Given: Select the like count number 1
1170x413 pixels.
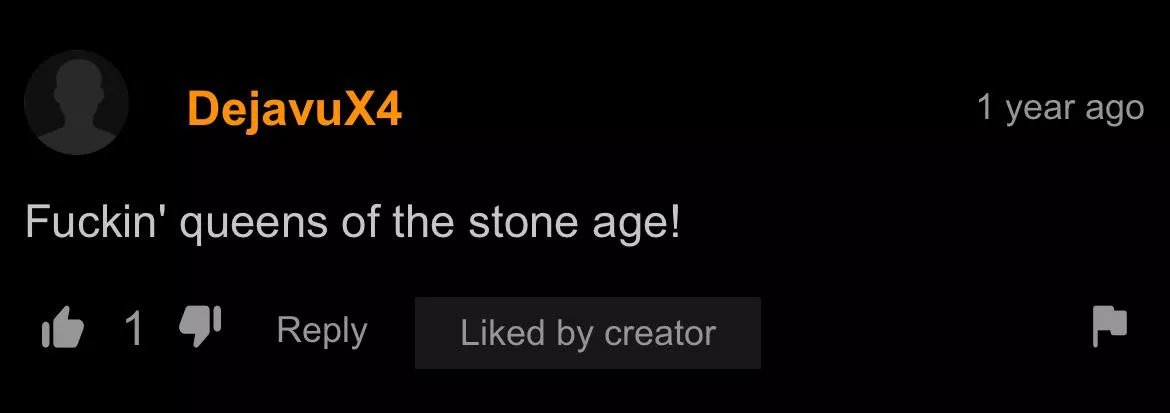Looking at the screenshot, I should 134,329.
